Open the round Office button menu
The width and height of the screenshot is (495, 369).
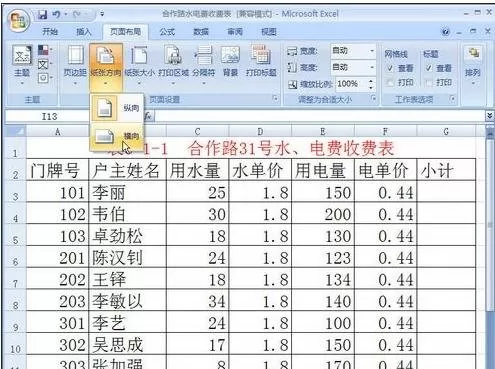pyautogui.click(x=19, y=21)
